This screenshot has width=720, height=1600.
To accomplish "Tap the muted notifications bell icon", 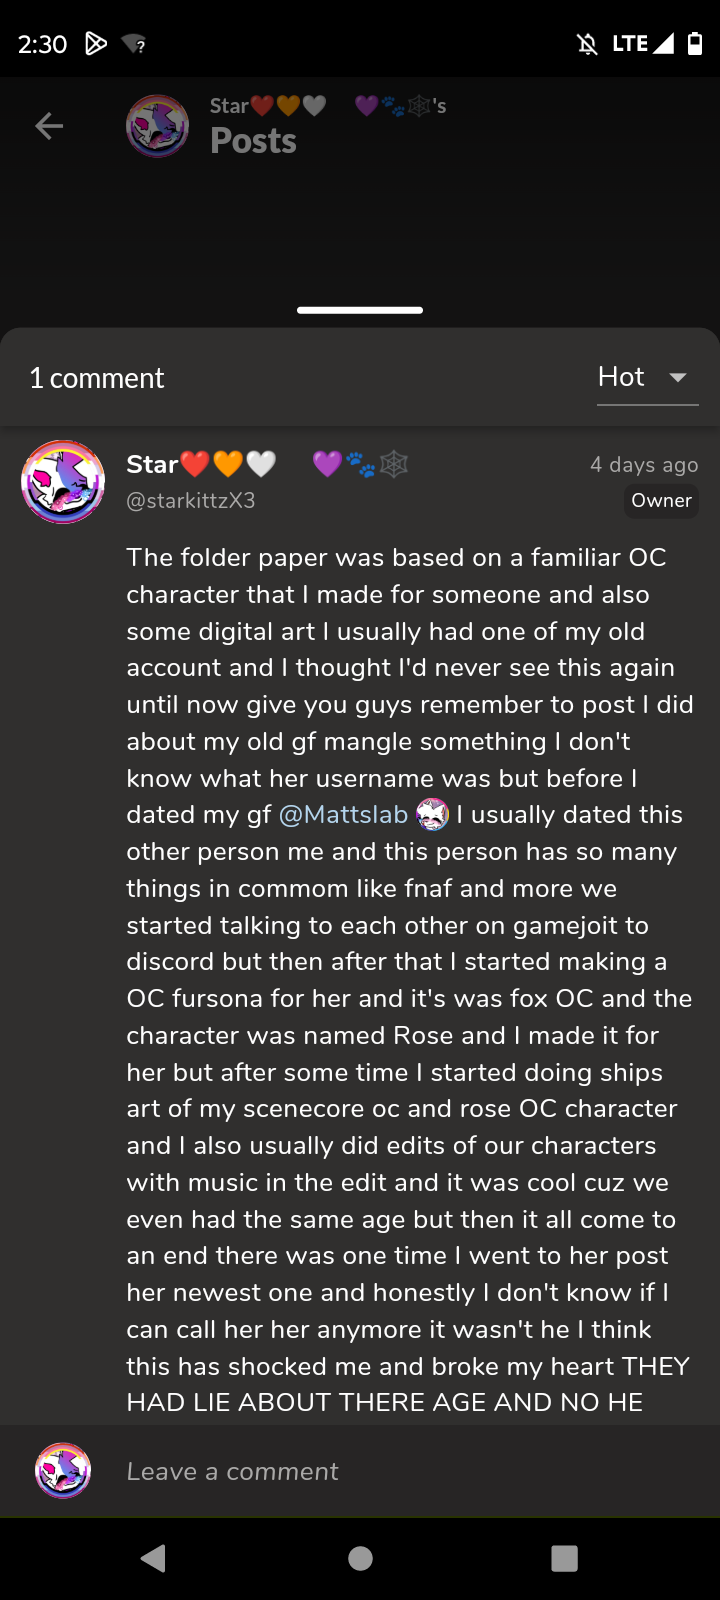I will pyautogui.click(x=587, y=44).
